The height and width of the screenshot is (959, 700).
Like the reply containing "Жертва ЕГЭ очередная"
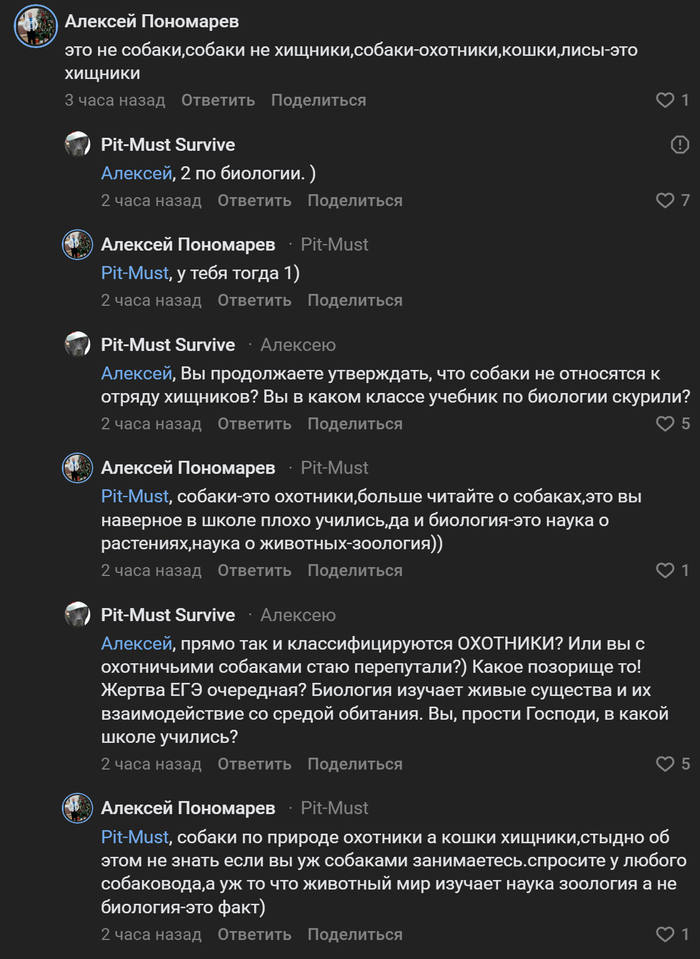[x=665, y=764]
